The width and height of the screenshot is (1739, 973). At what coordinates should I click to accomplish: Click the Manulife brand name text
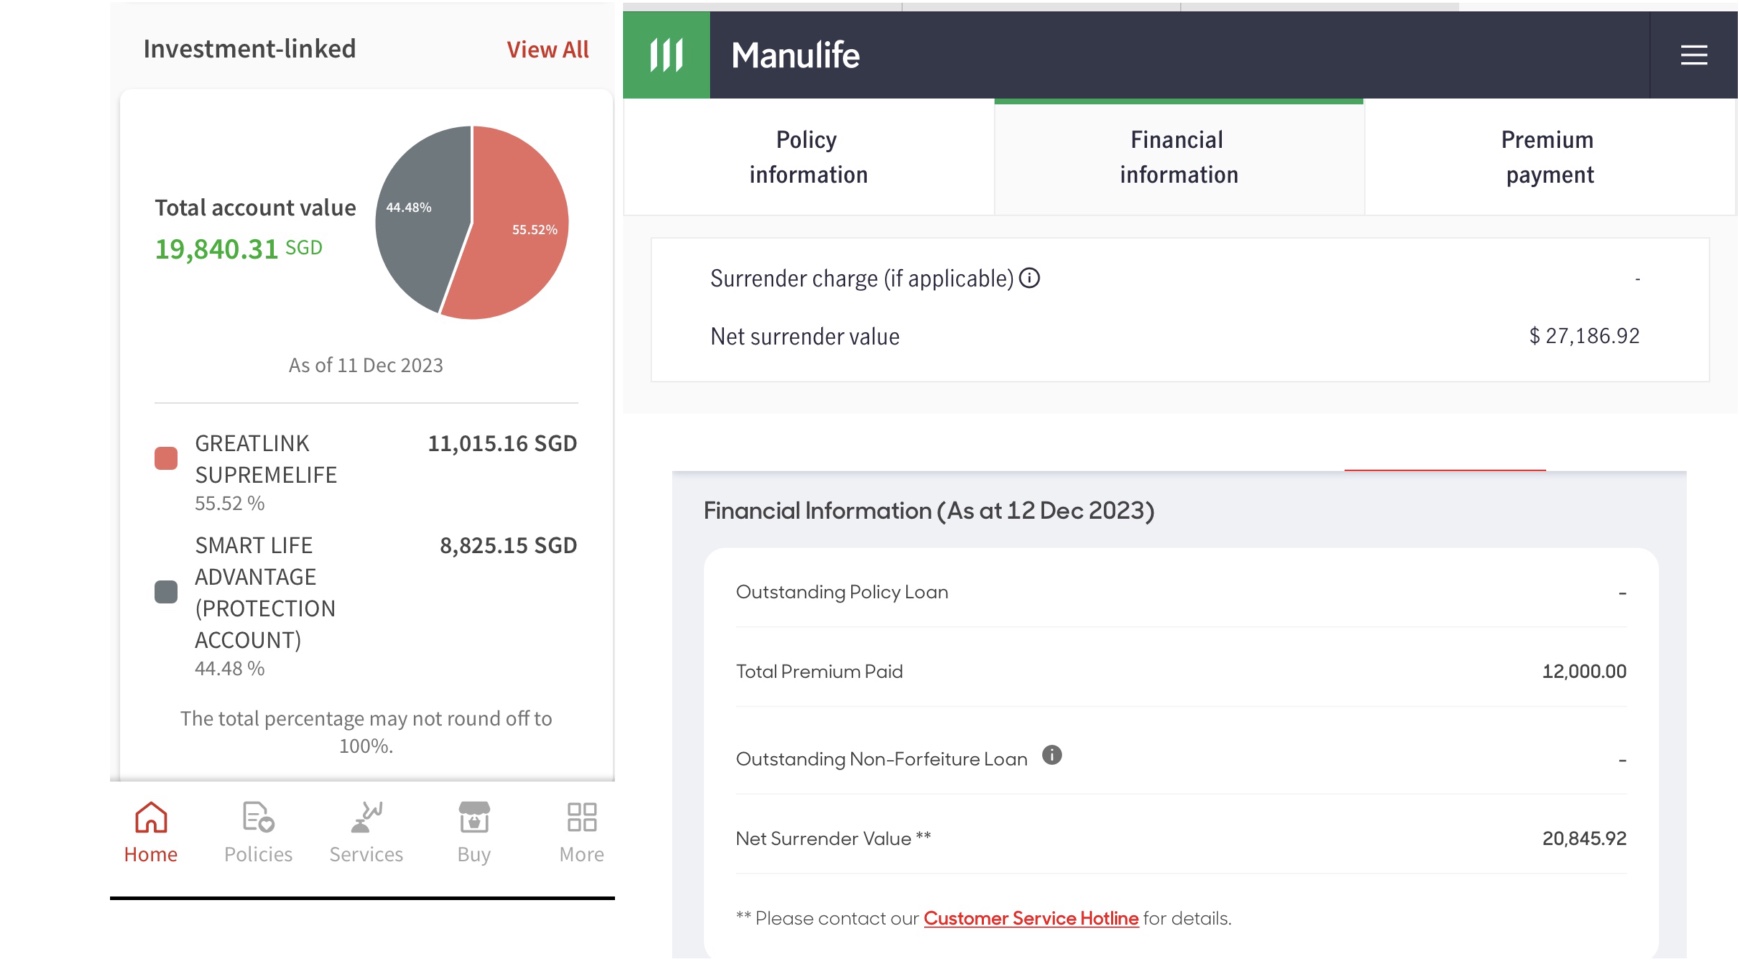pyautogui.click(x=795, y=55)
